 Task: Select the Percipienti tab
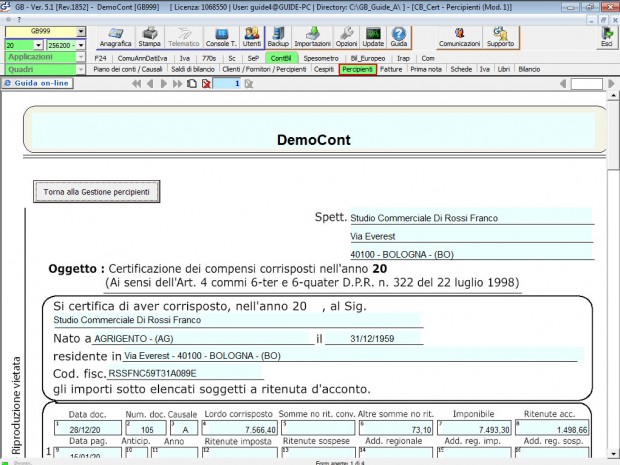coord(357,69)
